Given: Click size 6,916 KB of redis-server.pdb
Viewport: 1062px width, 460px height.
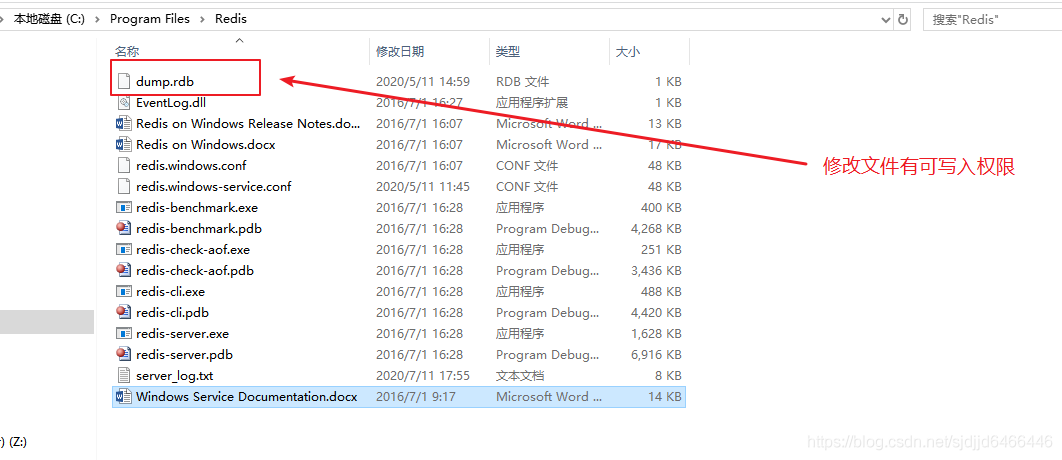Looking at the screenshot, I should click(656, 355).
